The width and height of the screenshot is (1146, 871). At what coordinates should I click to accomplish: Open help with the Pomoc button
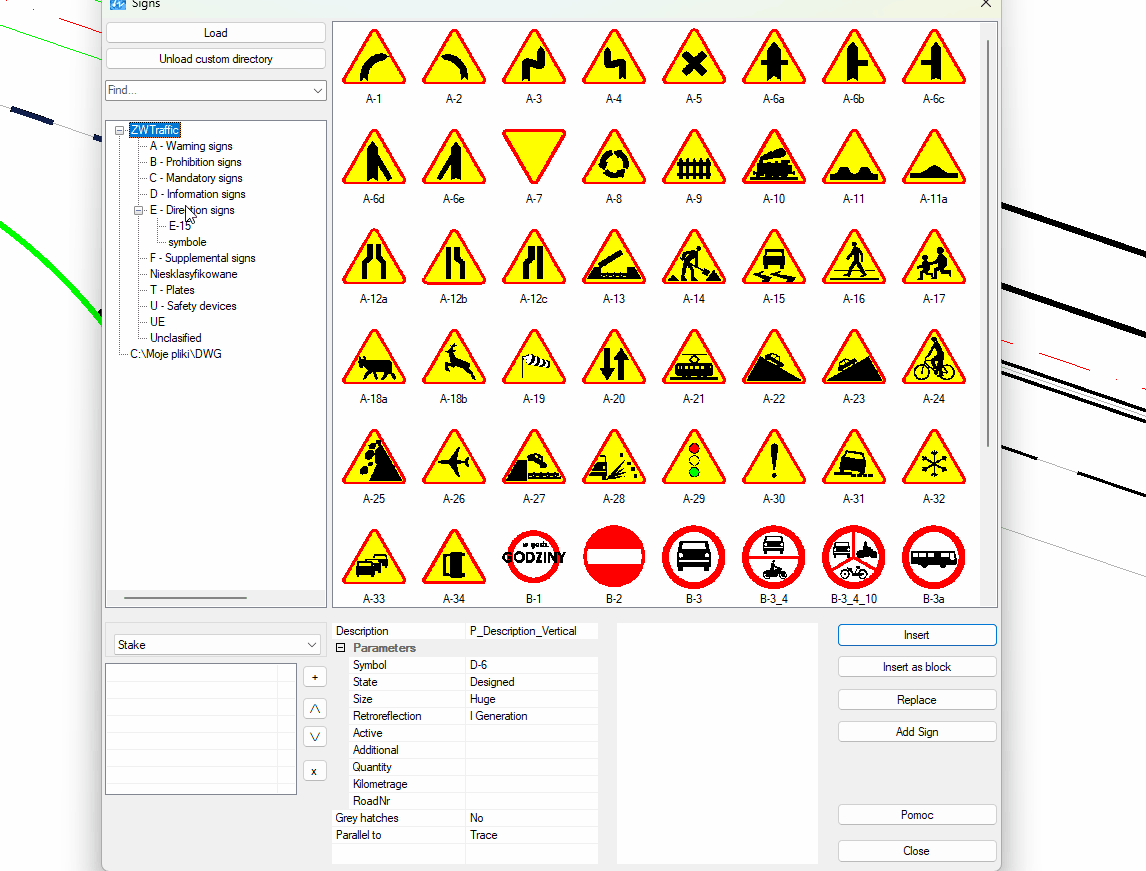click(917, 815)
